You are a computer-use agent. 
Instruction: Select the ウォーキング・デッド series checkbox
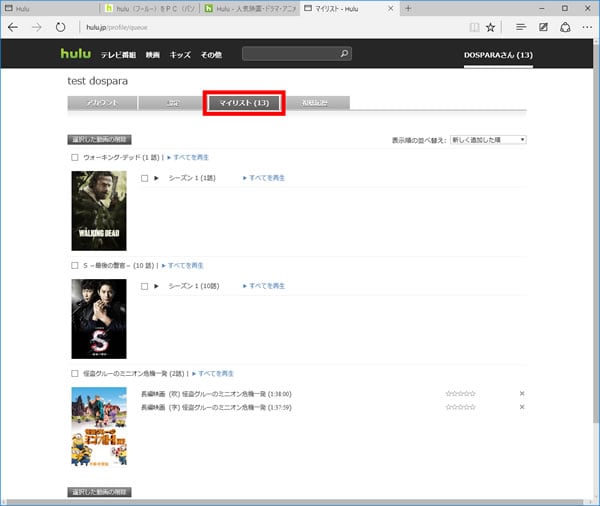(75, 157)
